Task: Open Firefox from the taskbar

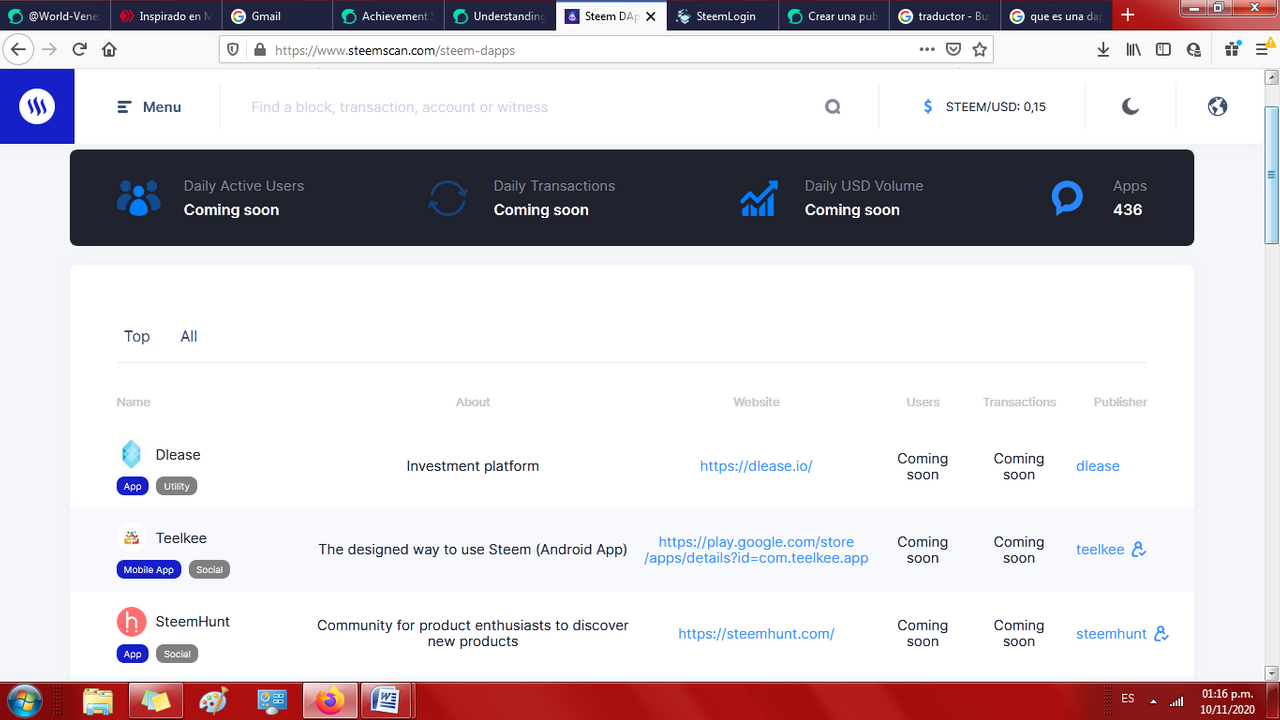Action: tap(329, 701)
